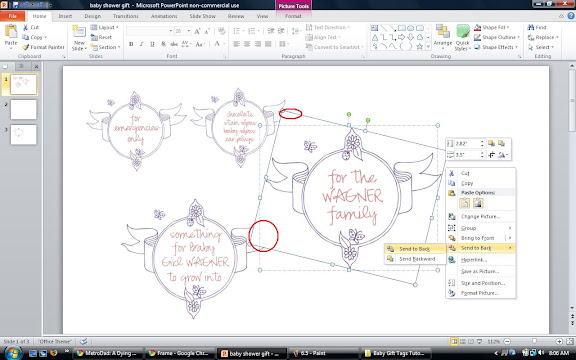
Task: Toggle text Shadow formatting
Action: [x=163, y=44]
